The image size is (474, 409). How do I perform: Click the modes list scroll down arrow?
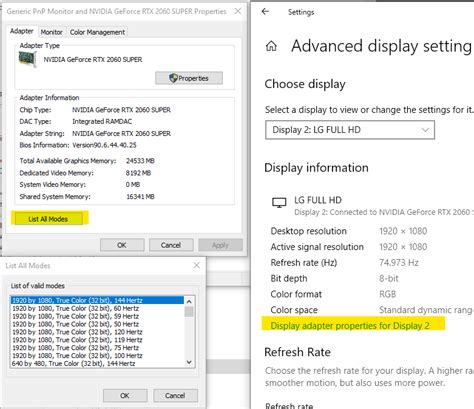(x=189, y=362)
